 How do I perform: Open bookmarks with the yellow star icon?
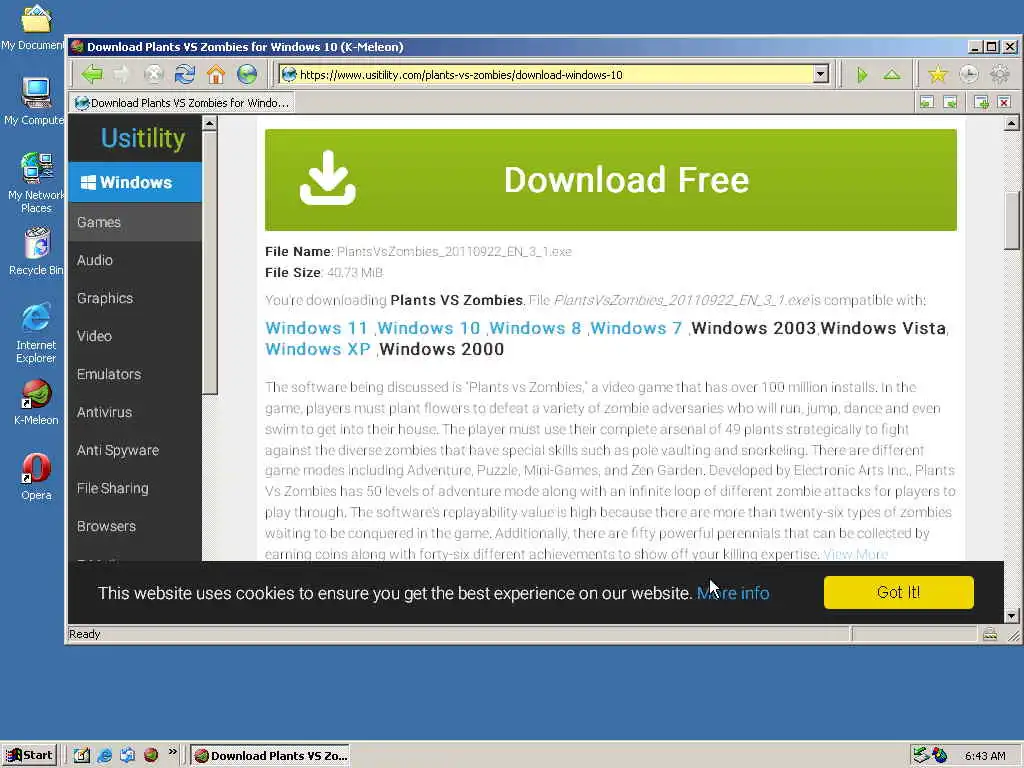tap(938, 74)
